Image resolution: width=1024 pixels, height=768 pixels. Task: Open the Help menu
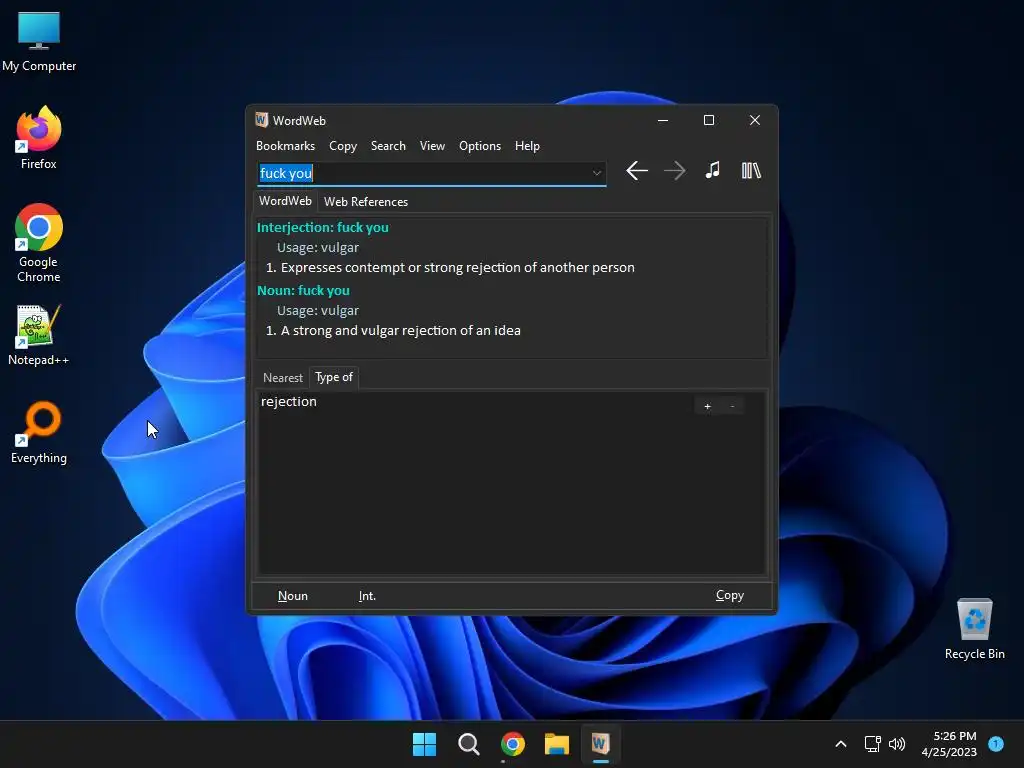[x=527, y=146]
